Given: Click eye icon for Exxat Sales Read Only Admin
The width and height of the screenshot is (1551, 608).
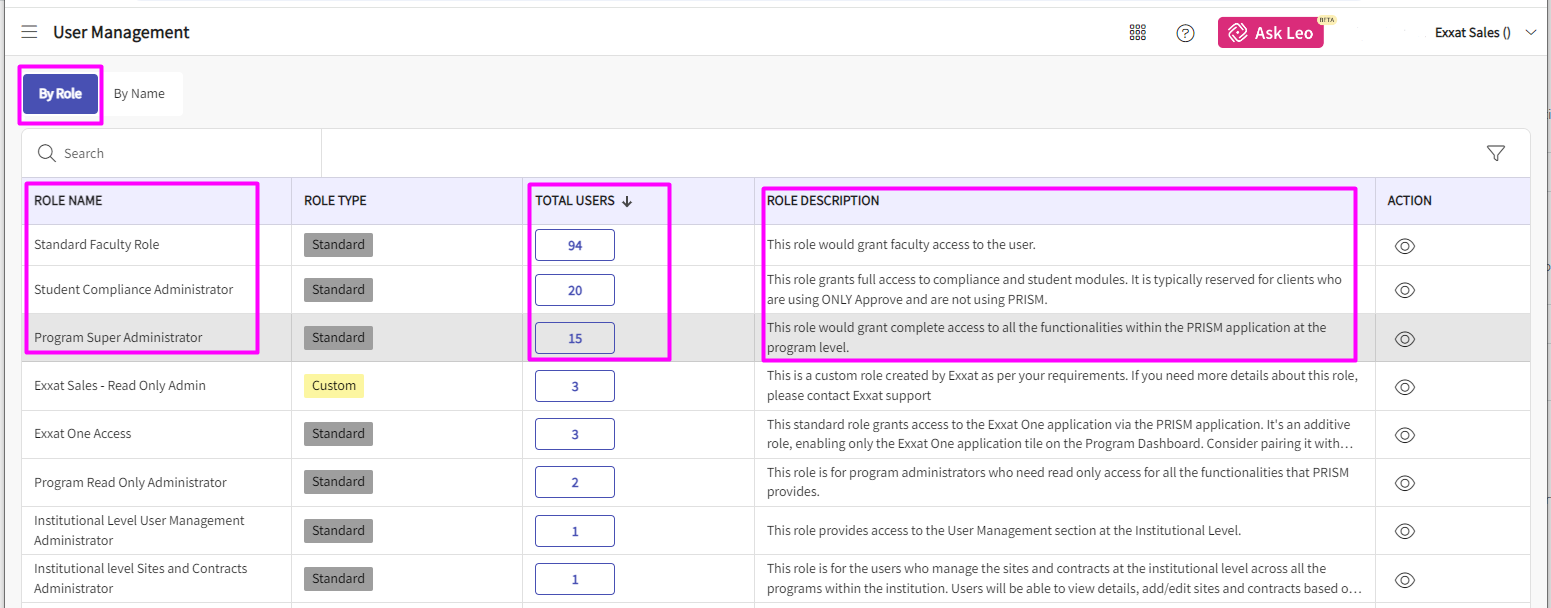Looking at the screenshot, I should pos(1404,387).
